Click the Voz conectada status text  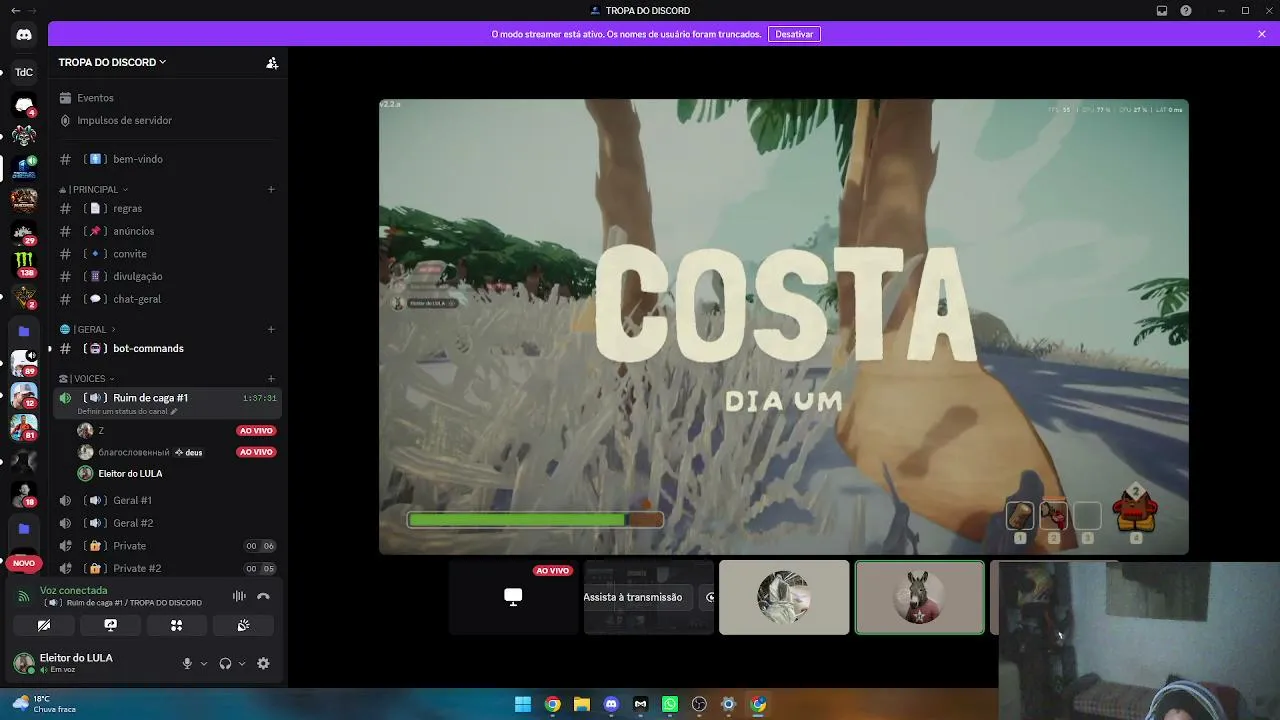point(74,590)
